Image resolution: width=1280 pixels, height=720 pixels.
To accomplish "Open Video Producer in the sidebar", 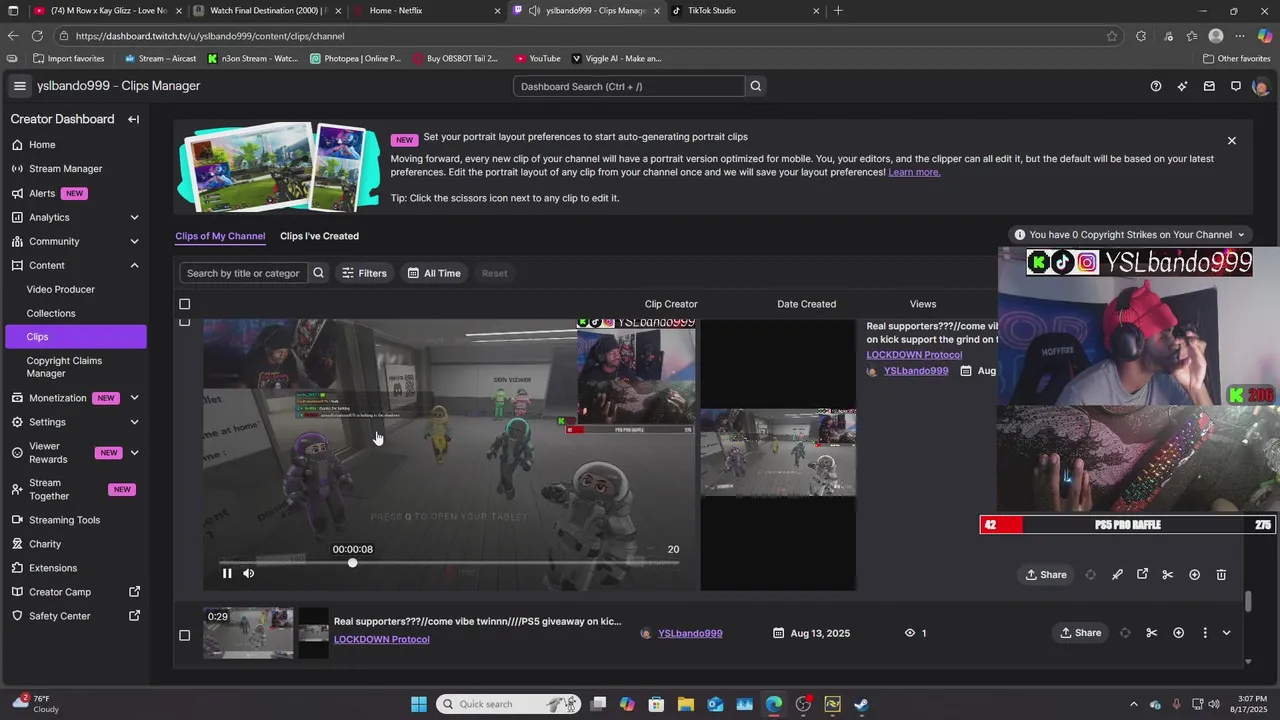I will 61,289.
